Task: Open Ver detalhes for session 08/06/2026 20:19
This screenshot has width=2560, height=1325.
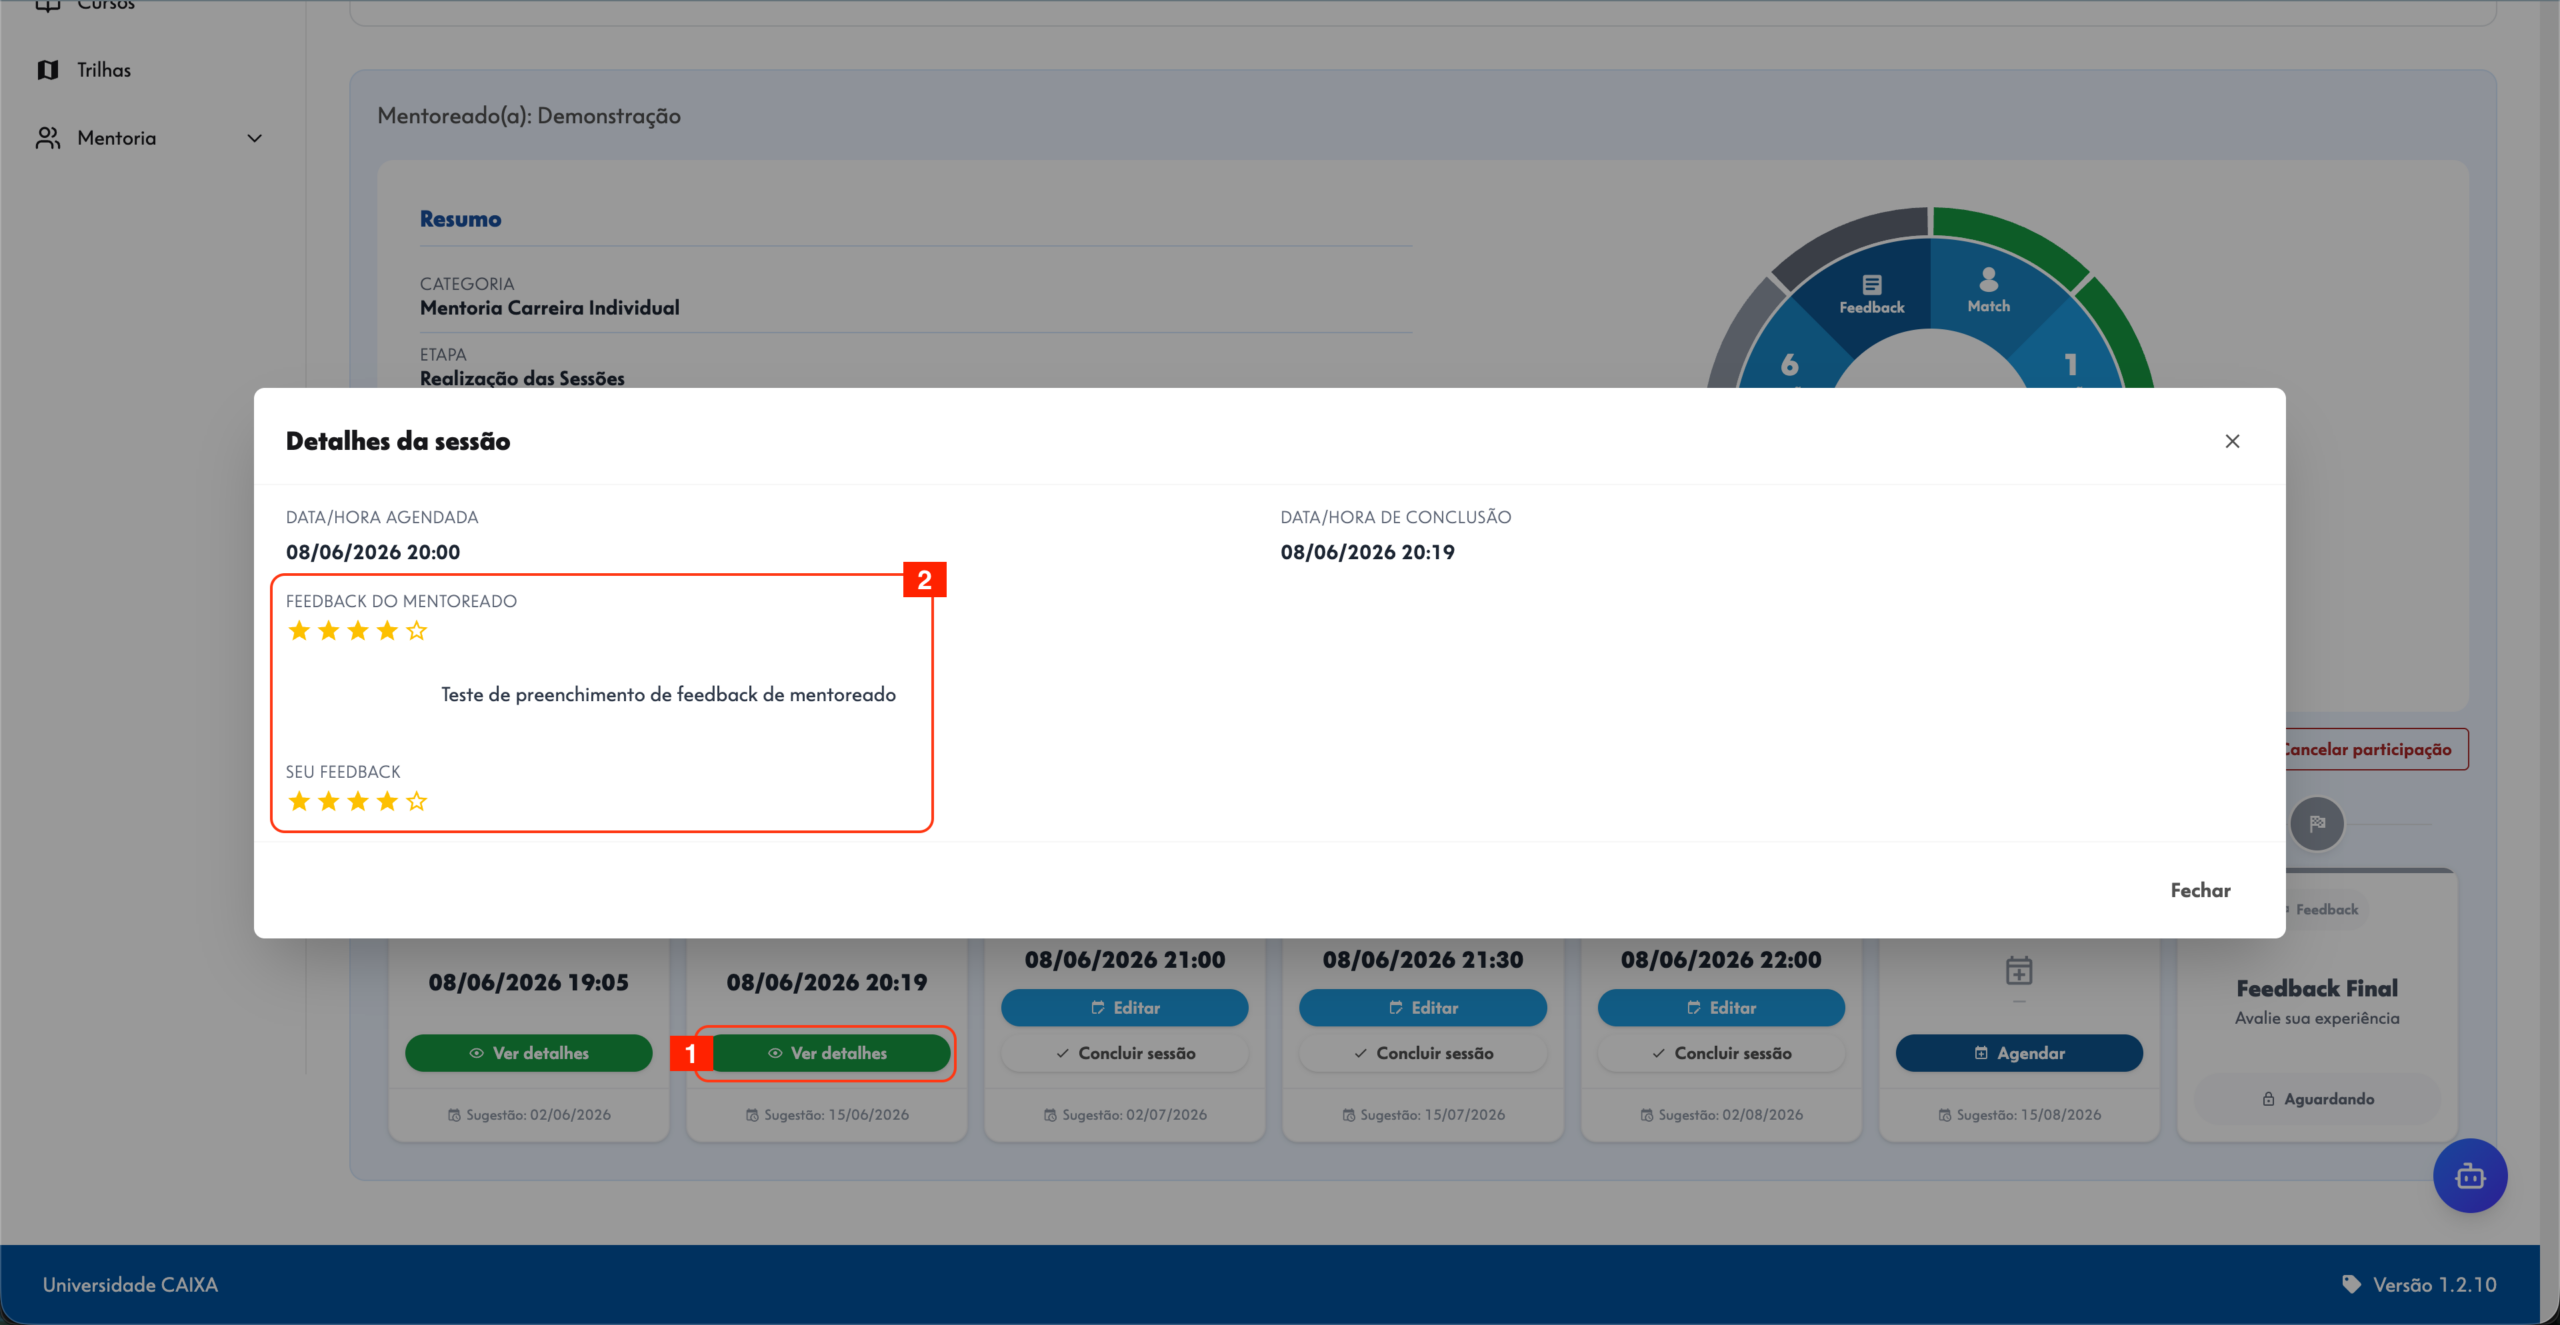Action: coord(827,1053)
